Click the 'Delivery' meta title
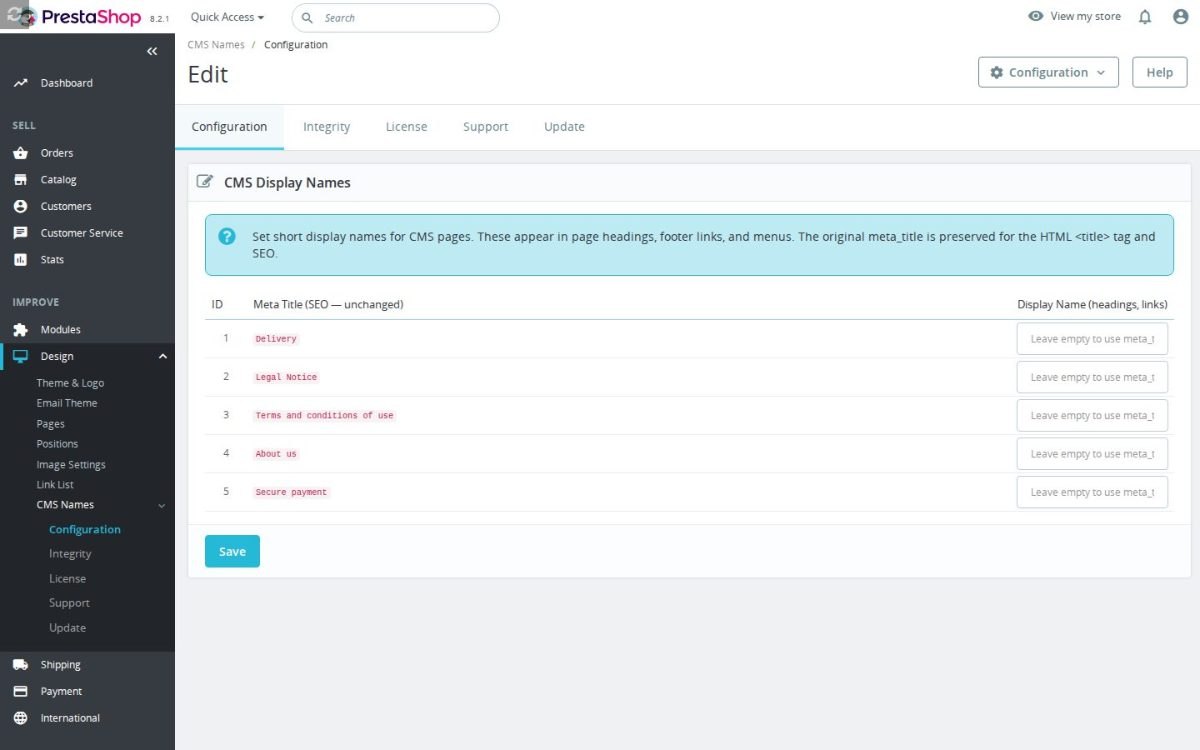This screenshot has height=750, width=1200. [276, 339]
